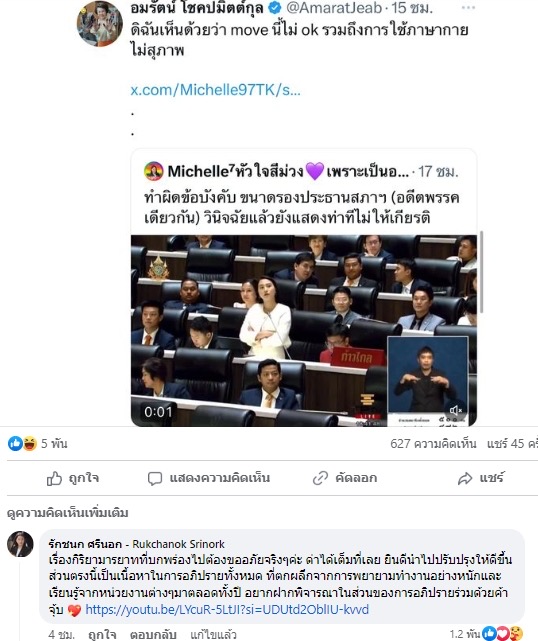This screenshot has width=538, height=641.
Task: Click ตอบกลับ to reply to the comment
Action: tap(153, 634)
